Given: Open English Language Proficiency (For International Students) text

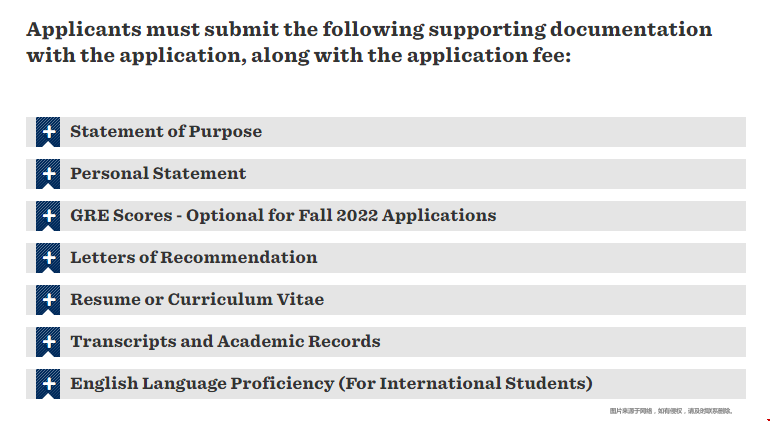Looking at the screenshot, I should [x=331, y=384].
